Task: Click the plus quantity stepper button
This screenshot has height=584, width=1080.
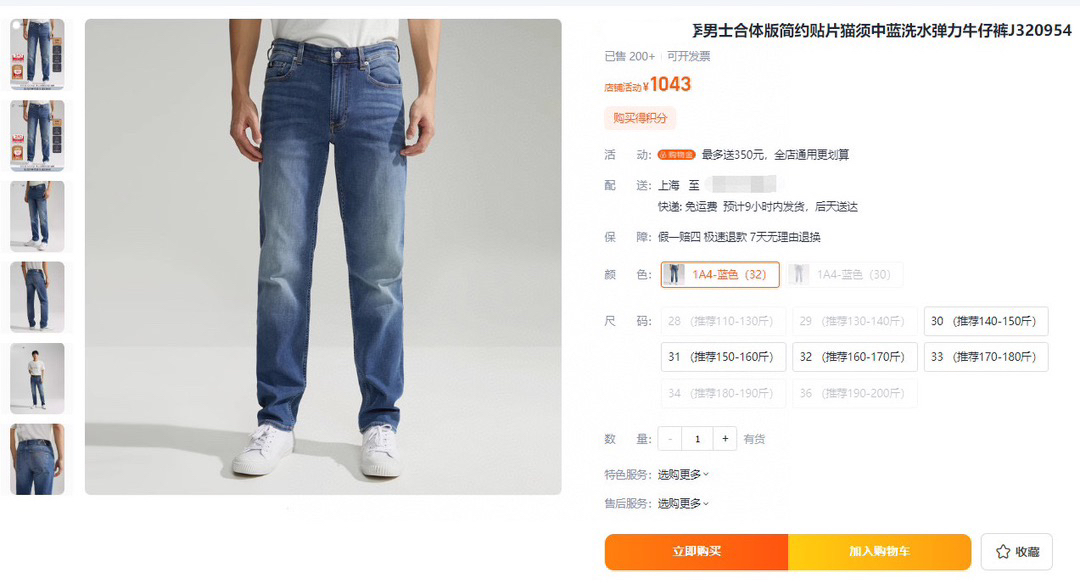Action: [x=725, y=439]
